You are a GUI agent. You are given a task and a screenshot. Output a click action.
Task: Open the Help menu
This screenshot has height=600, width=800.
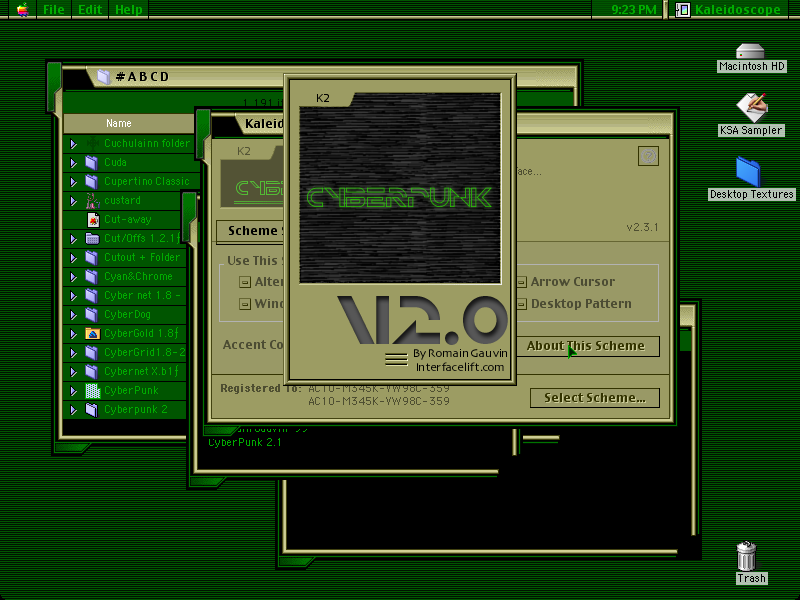(x=128, y=10)
